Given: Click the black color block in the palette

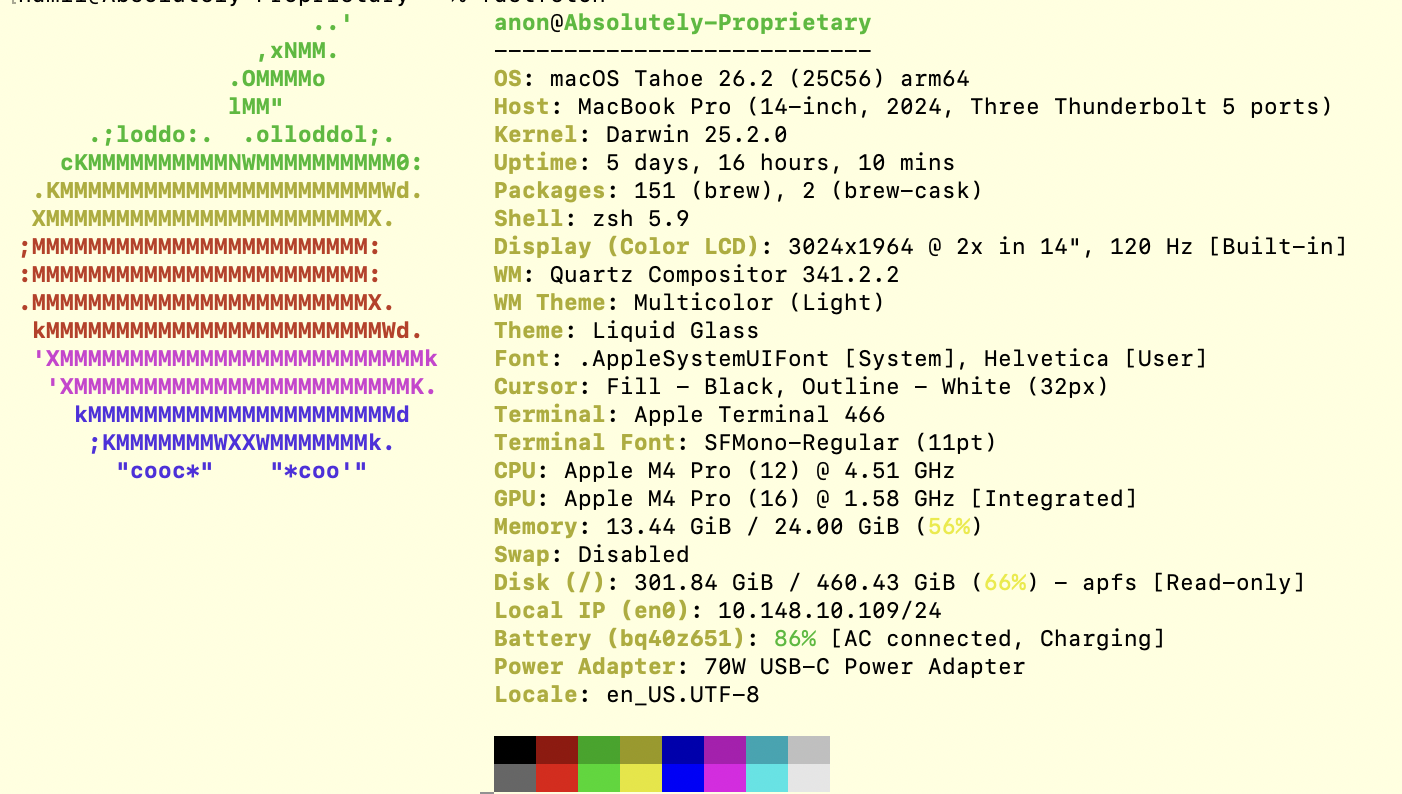Looking at the screenshot, I should pos(515,750).
